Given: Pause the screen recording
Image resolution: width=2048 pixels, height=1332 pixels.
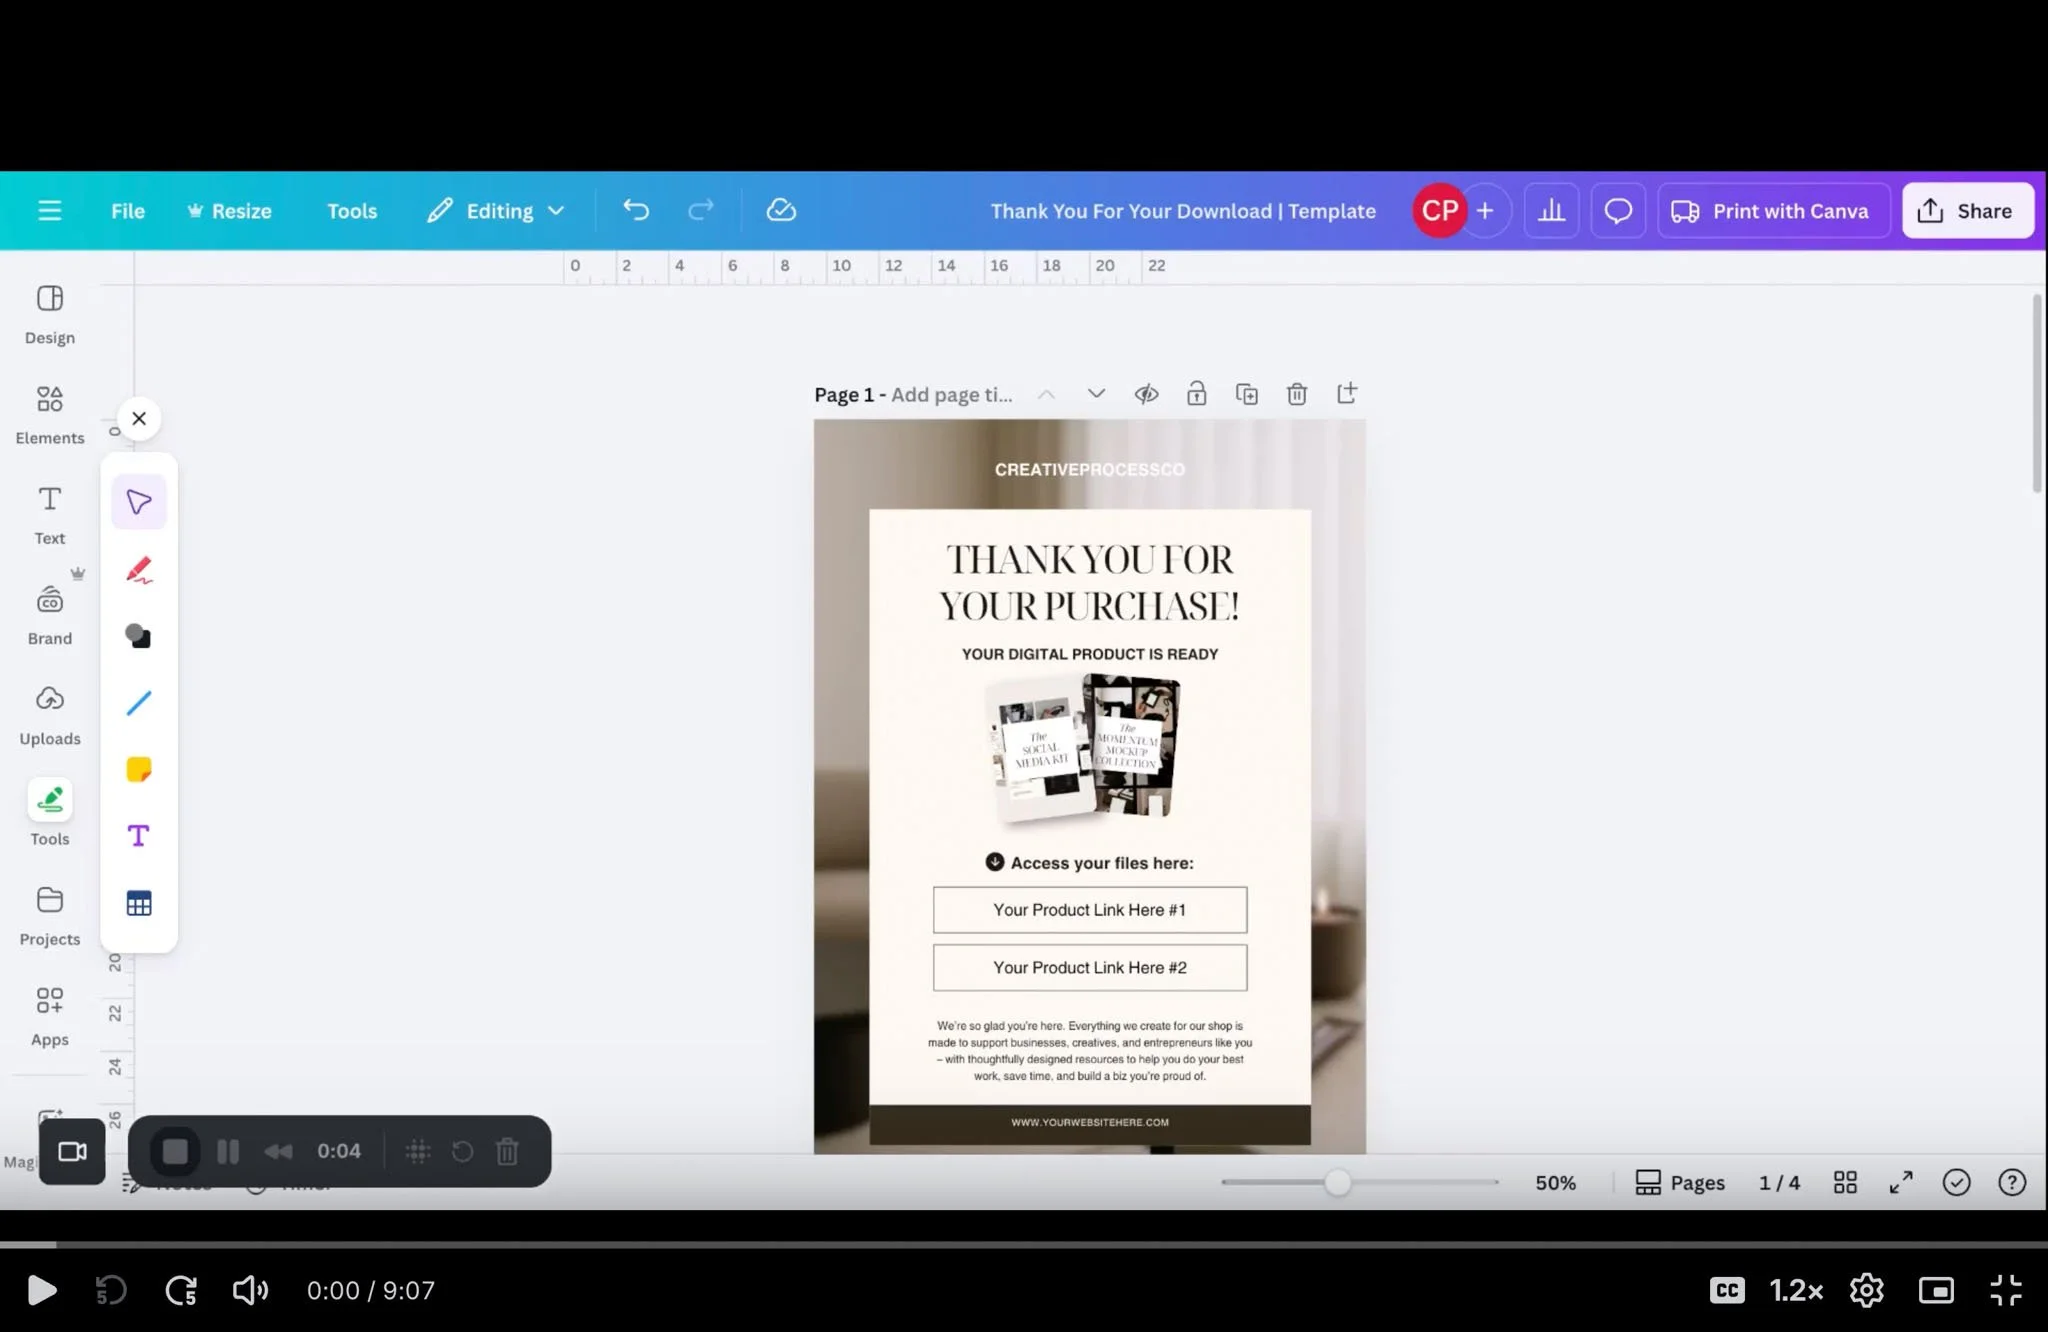Looking at the screenshot, I should [228, 1152].
